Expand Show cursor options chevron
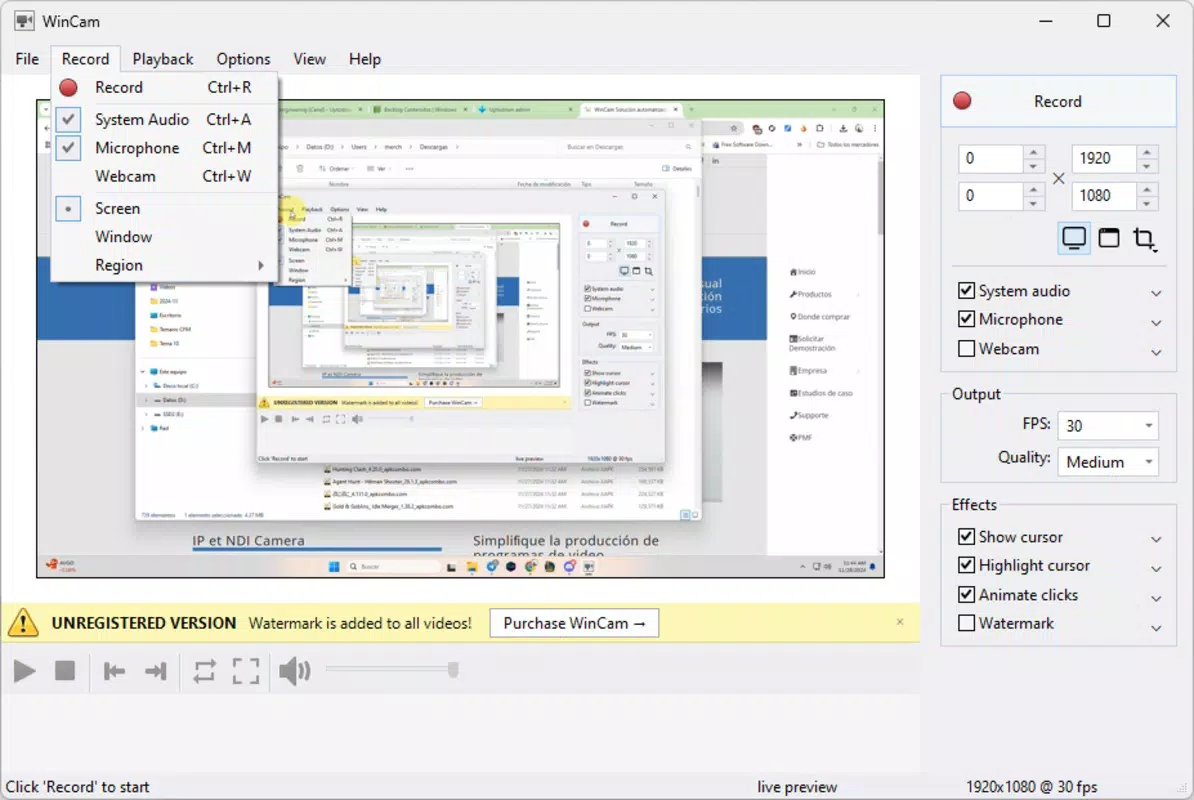The image size is (1194, 800). (x=1156, y=540)
